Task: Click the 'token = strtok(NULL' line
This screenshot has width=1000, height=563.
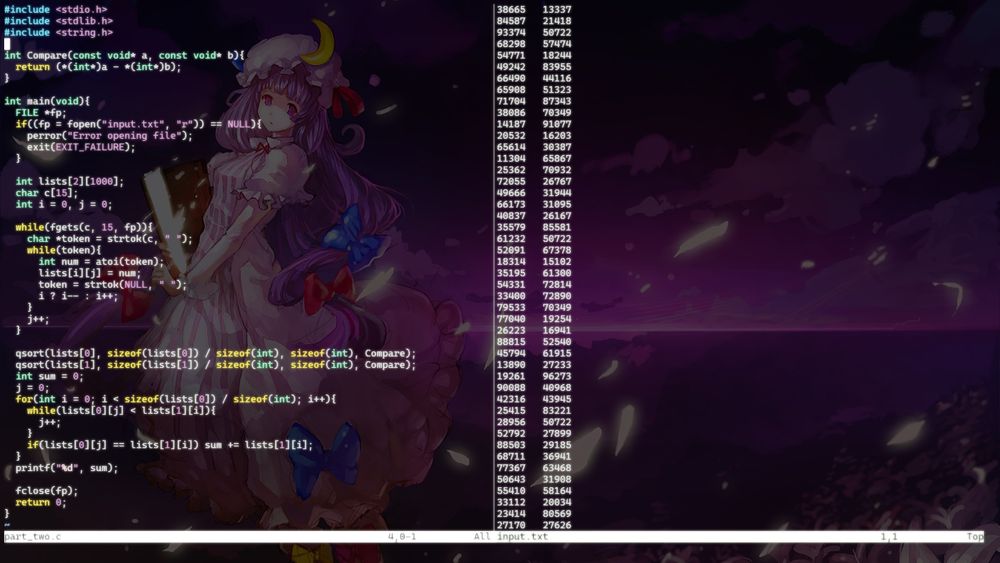Action: (x=113, y=285)
